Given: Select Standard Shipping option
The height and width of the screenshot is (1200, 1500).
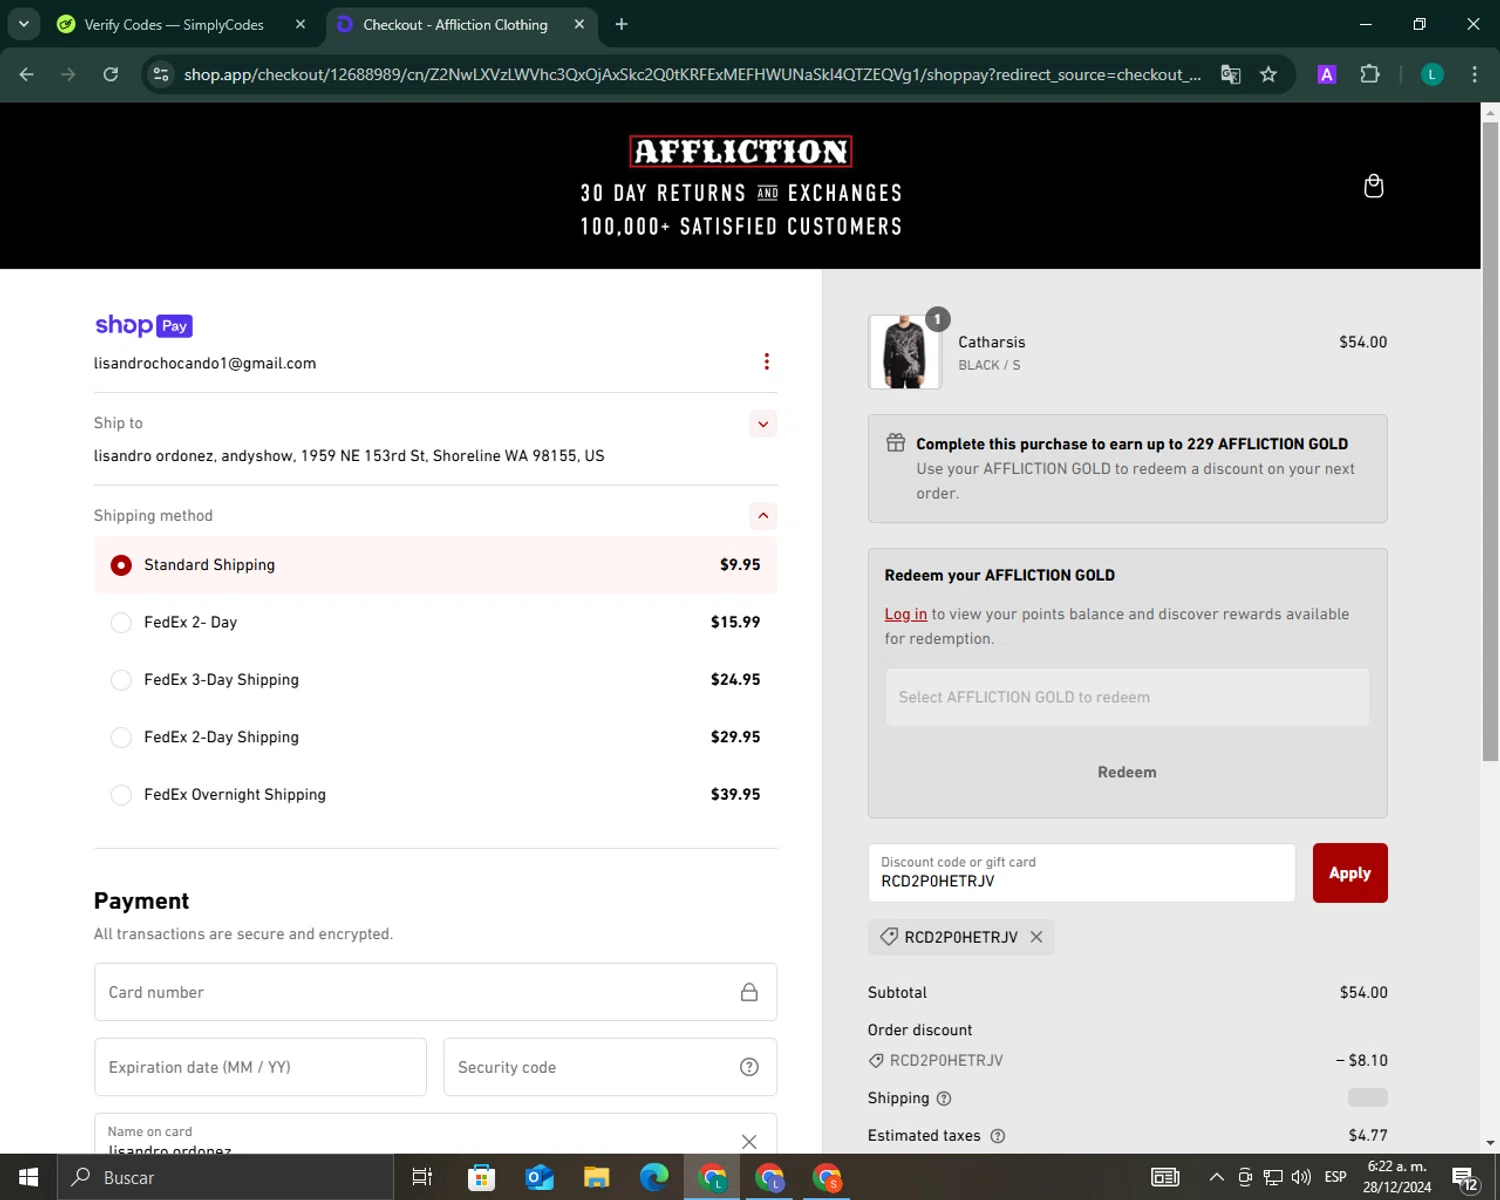Looking at the screenshot, I should click(435, 565).
